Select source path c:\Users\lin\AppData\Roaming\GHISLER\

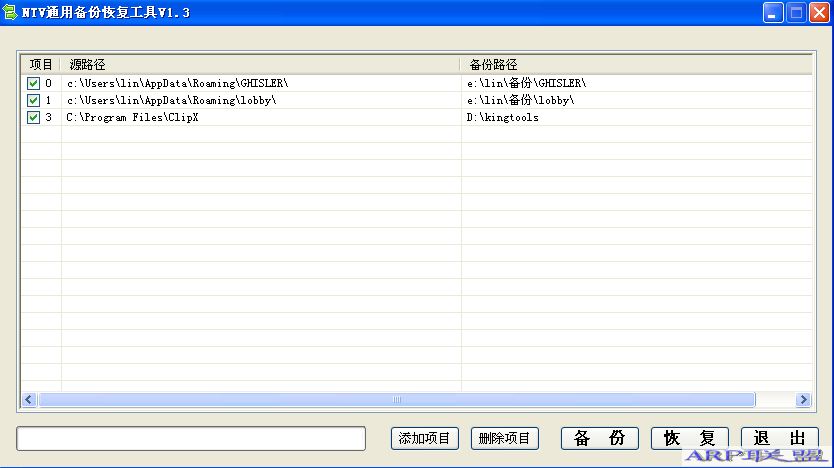[178, 83]
